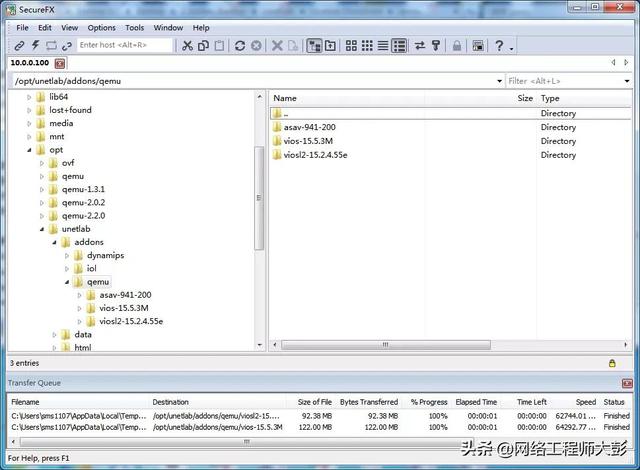Click the synchronize arrows icon
Viewport: 640px width, 470px height.
(x=420, y=46)
